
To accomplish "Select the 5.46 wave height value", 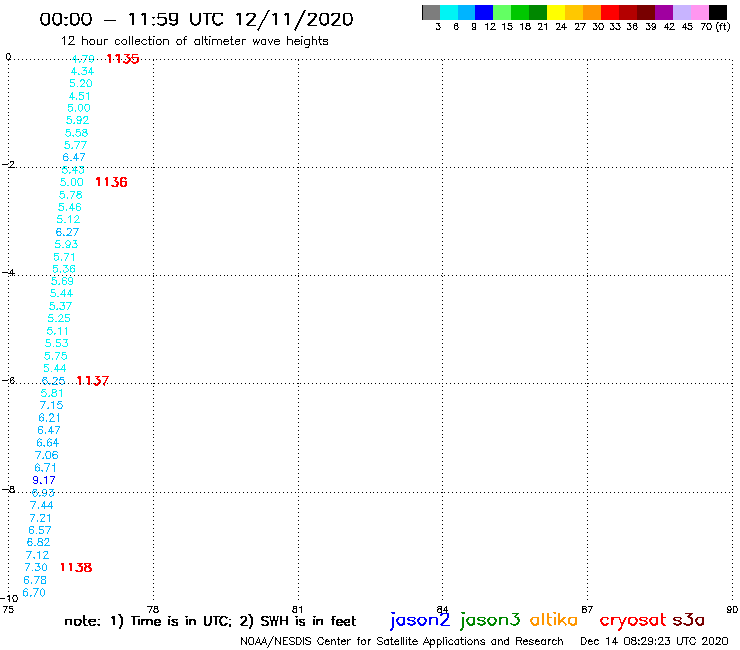I will click(70, 207).
